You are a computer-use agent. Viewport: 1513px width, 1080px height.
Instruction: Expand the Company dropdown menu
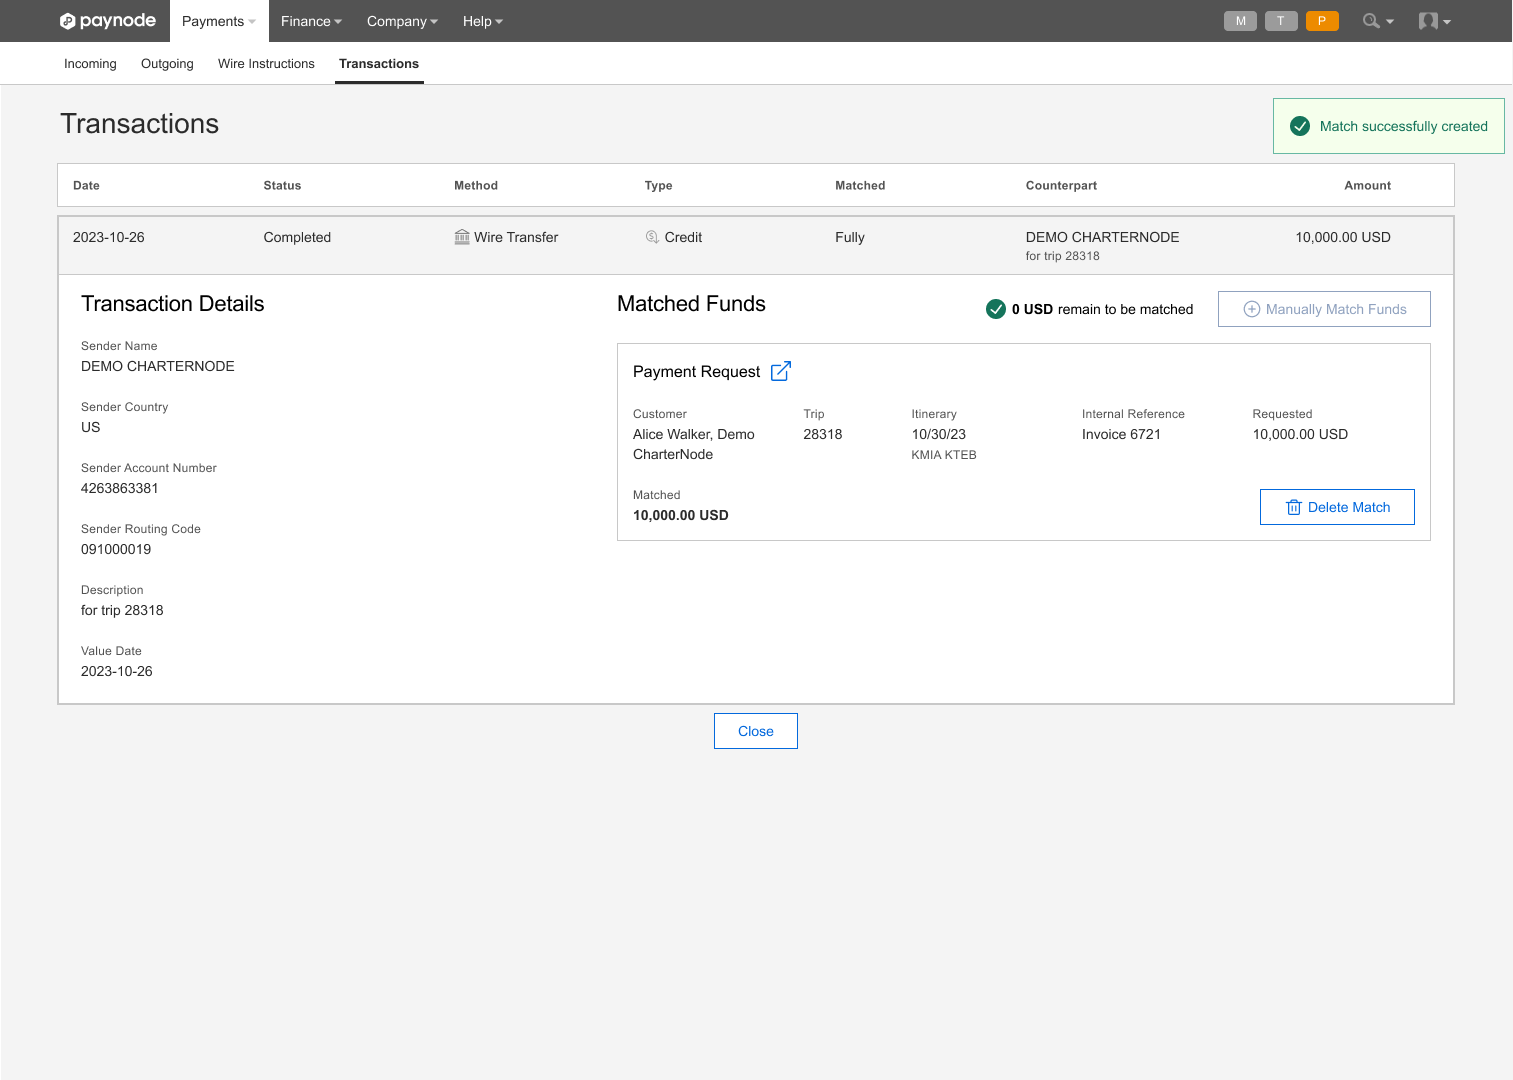pyautogui.click(x=402, y=21)
